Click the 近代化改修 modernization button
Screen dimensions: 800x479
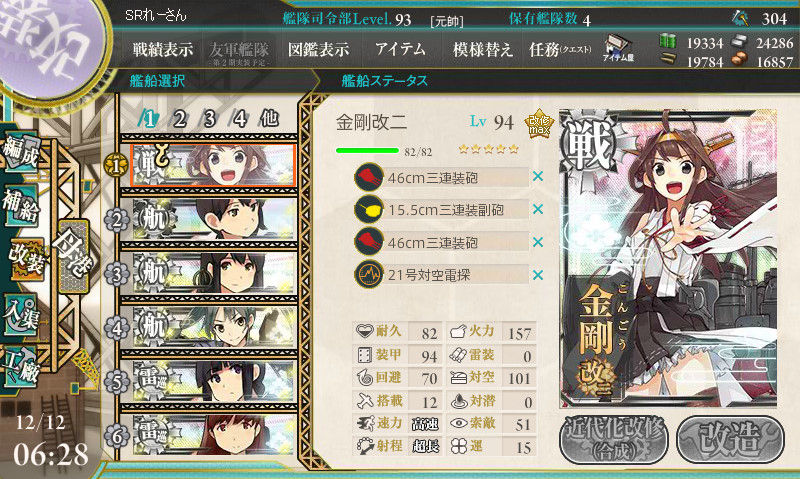pyautogui.click(x=614, y=440)
